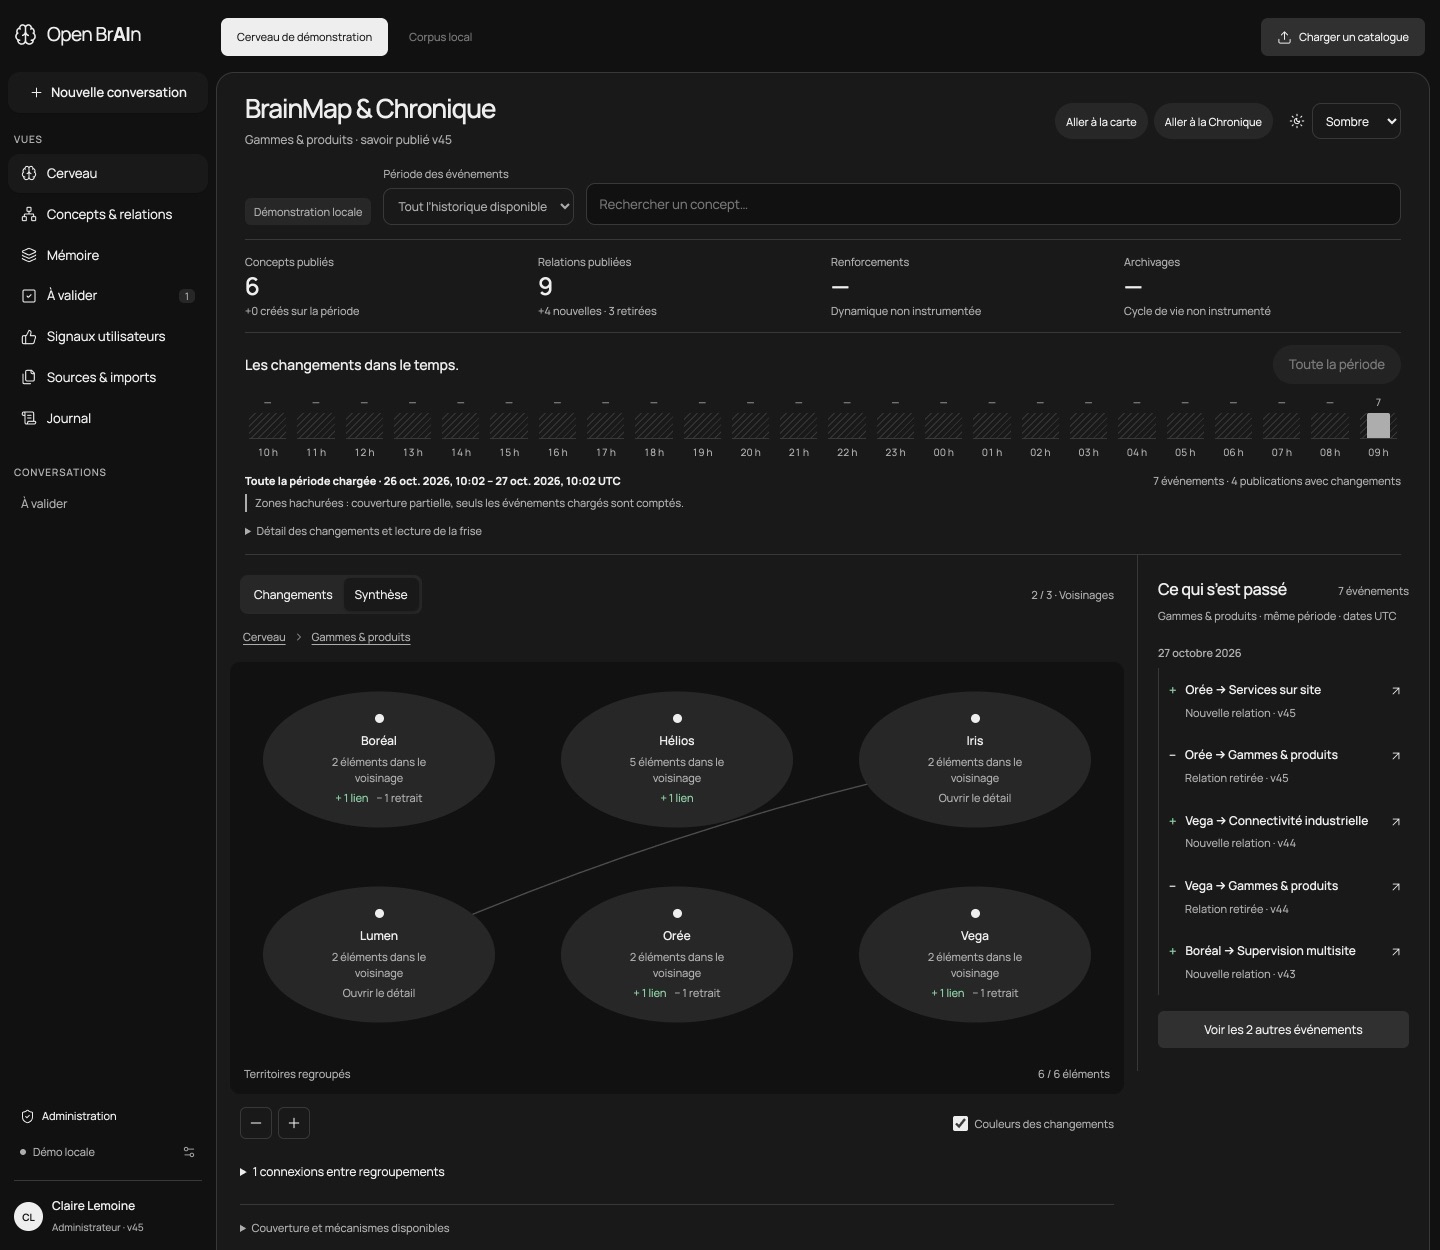Switch map view to Changements

click(293, 595)
